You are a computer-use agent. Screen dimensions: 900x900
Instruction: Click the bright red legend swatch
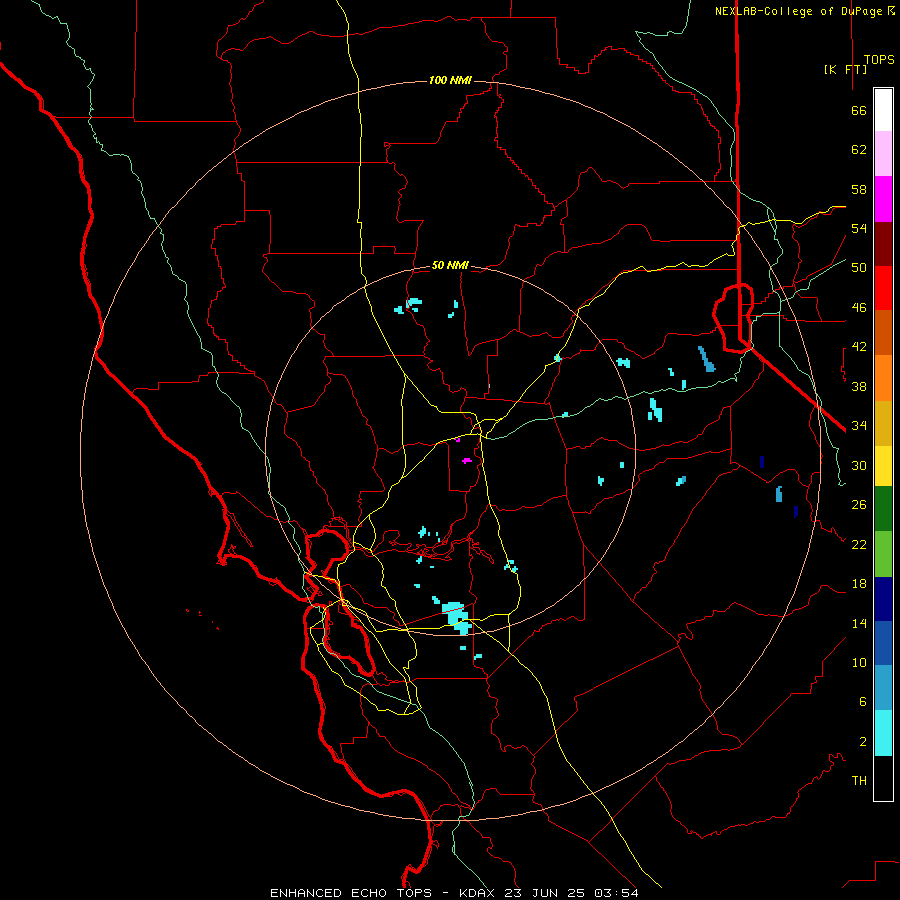pyautogui.click(x=883, y=288)
